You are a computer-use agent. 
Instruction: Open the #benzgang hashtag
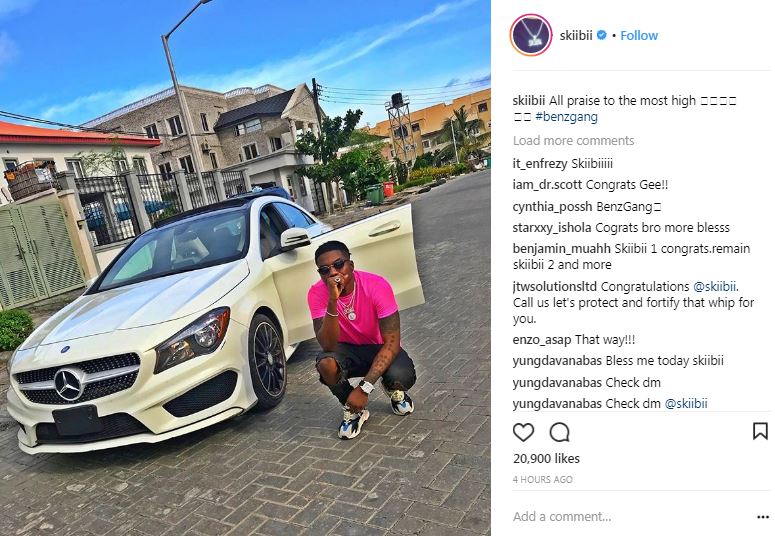coord(566,117)
